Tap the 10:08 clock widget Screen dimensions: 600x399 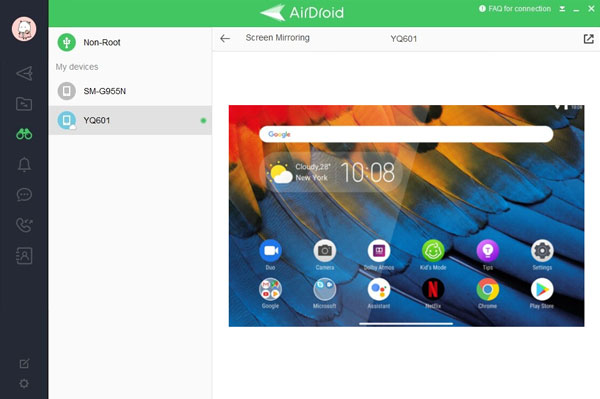[x=367, y=173]
